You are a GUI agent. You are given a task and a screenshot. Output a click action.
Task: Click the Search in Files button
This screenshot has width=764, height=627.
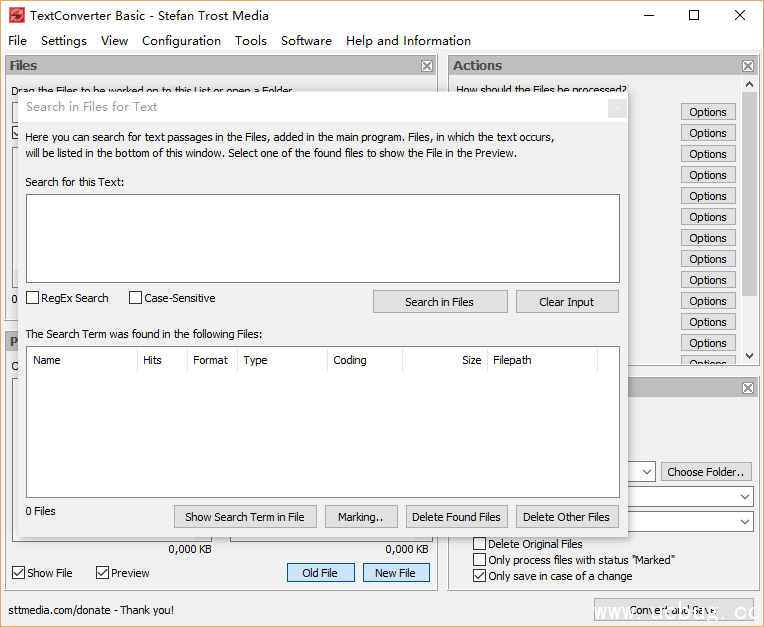coord(440,302)
